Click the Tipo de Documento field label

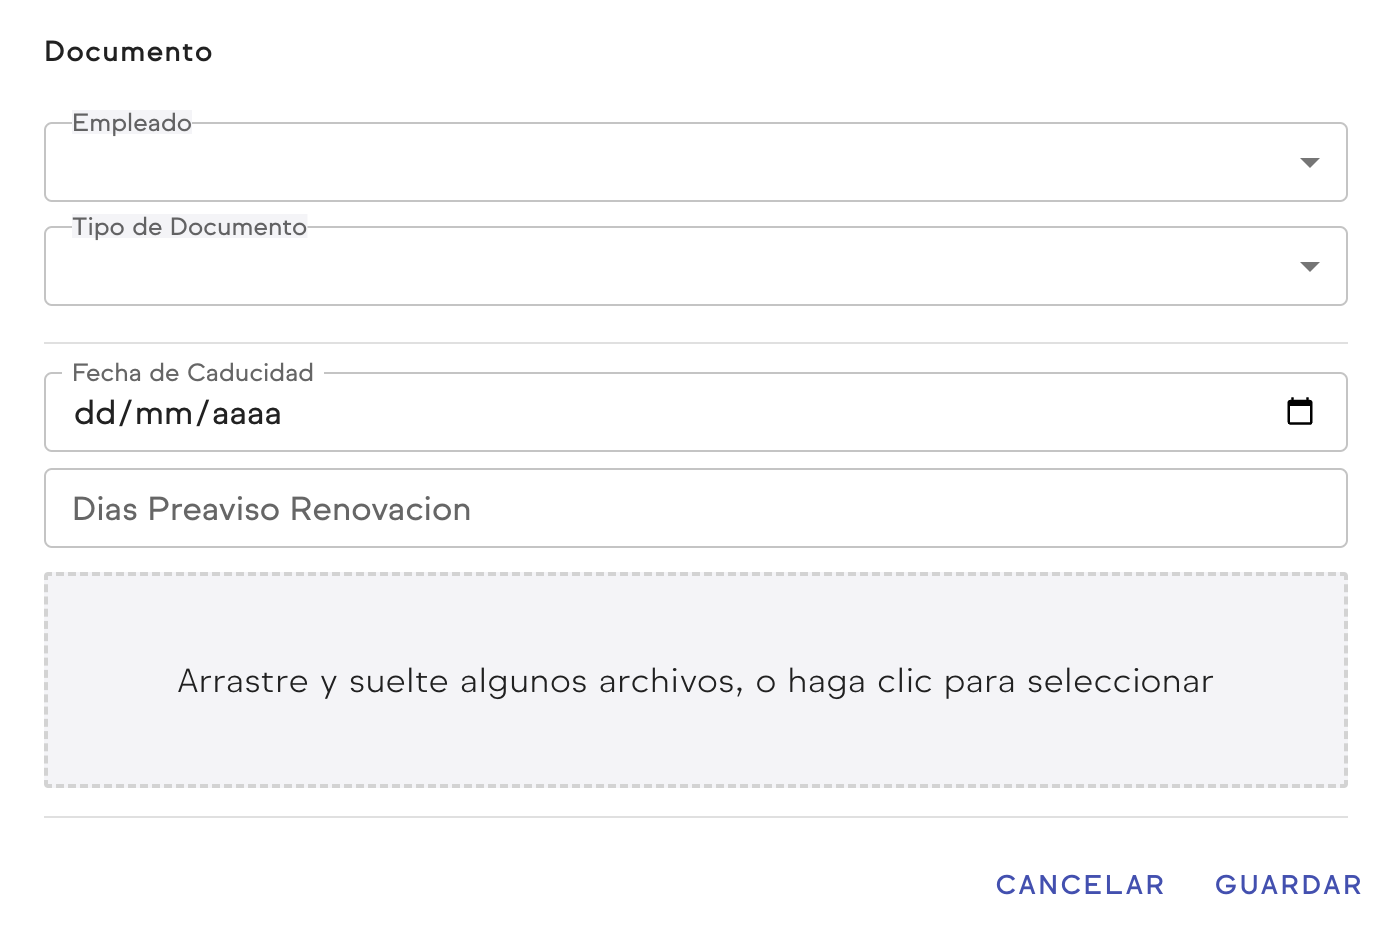(x=189, y=227)
